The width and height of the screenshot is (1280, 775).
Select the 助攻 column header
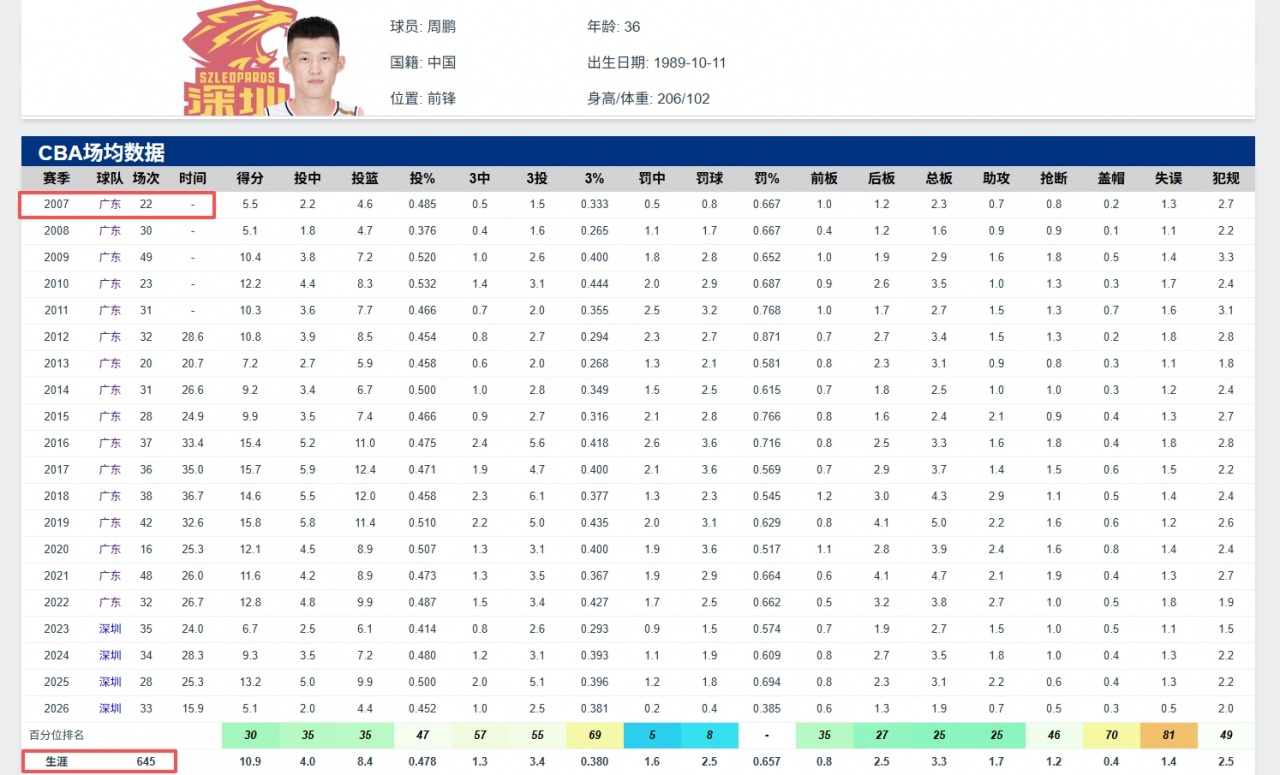point(996,178)
